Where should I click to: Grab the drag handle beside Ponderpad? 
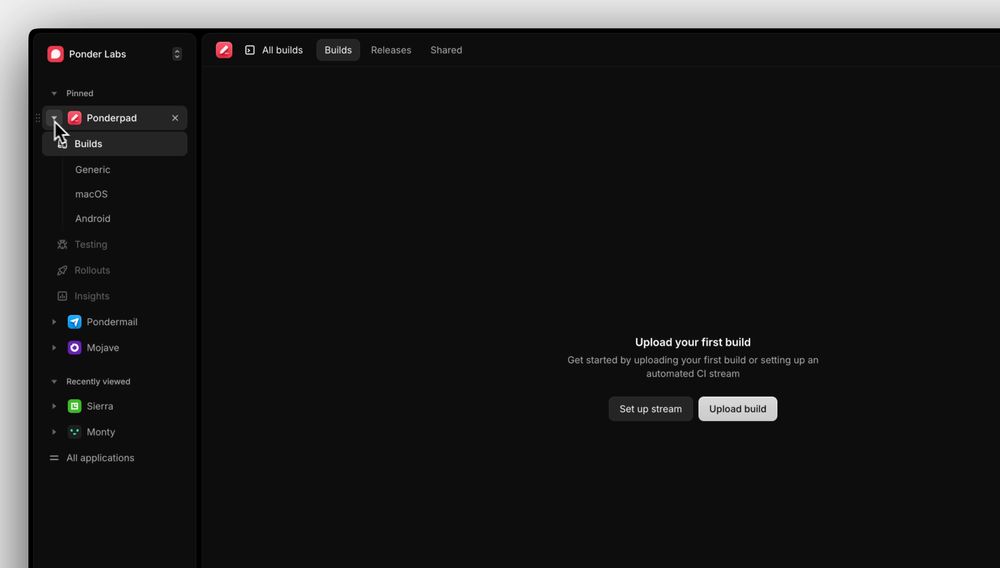[38, 118]
